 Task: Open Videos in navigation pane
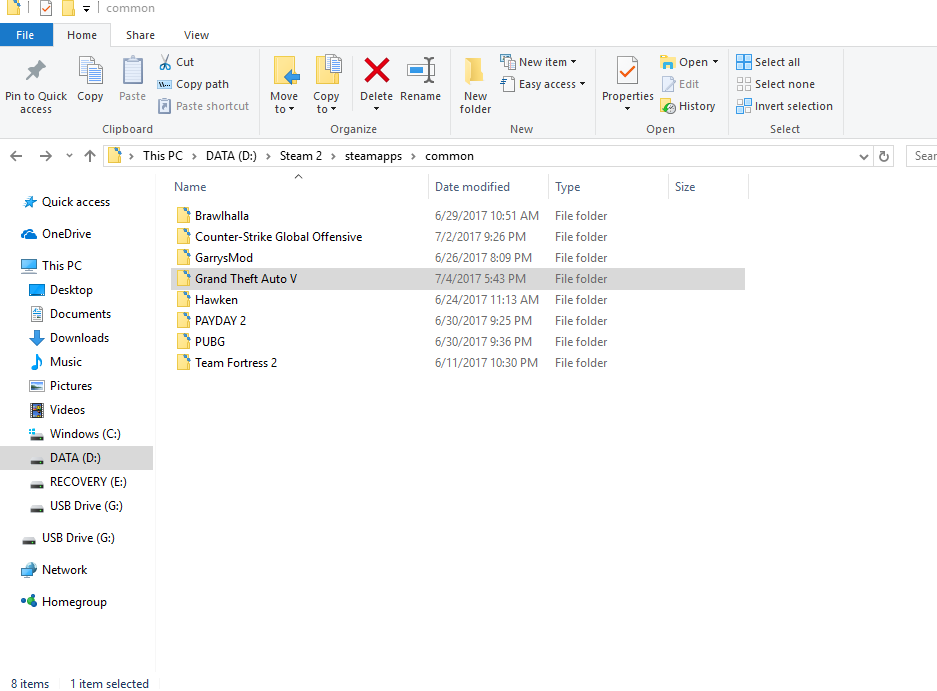coord(57,409)
